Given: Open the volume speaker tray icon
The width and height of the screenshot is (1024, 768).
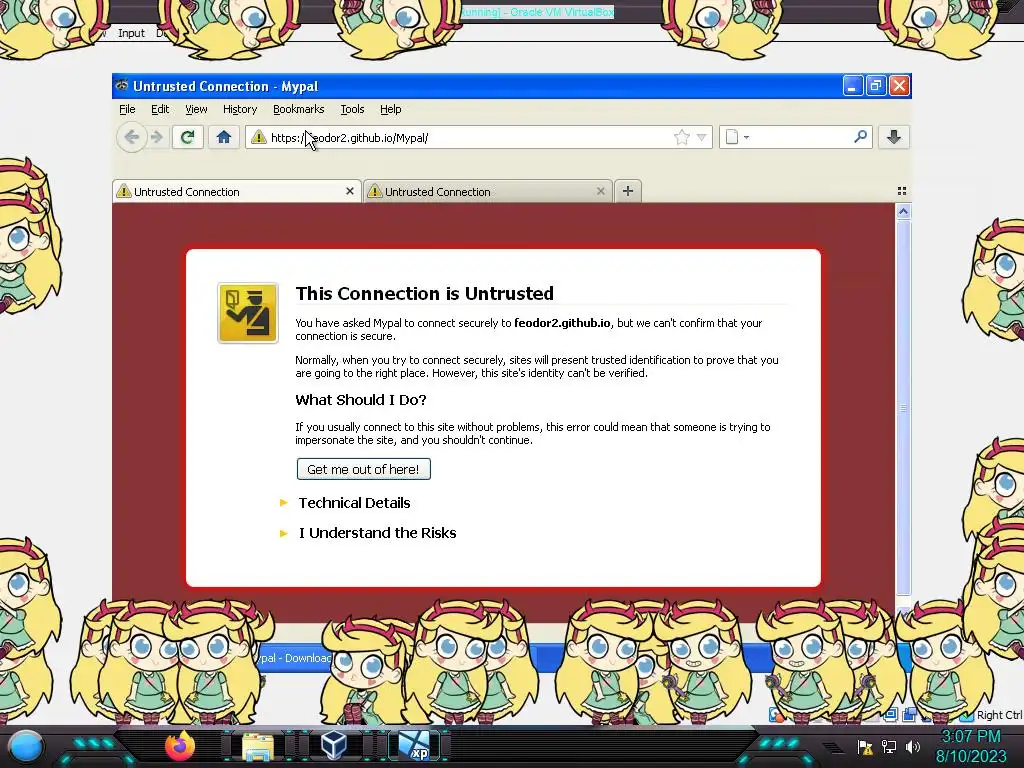Looking at the screenshot, I should pos(913,746).
